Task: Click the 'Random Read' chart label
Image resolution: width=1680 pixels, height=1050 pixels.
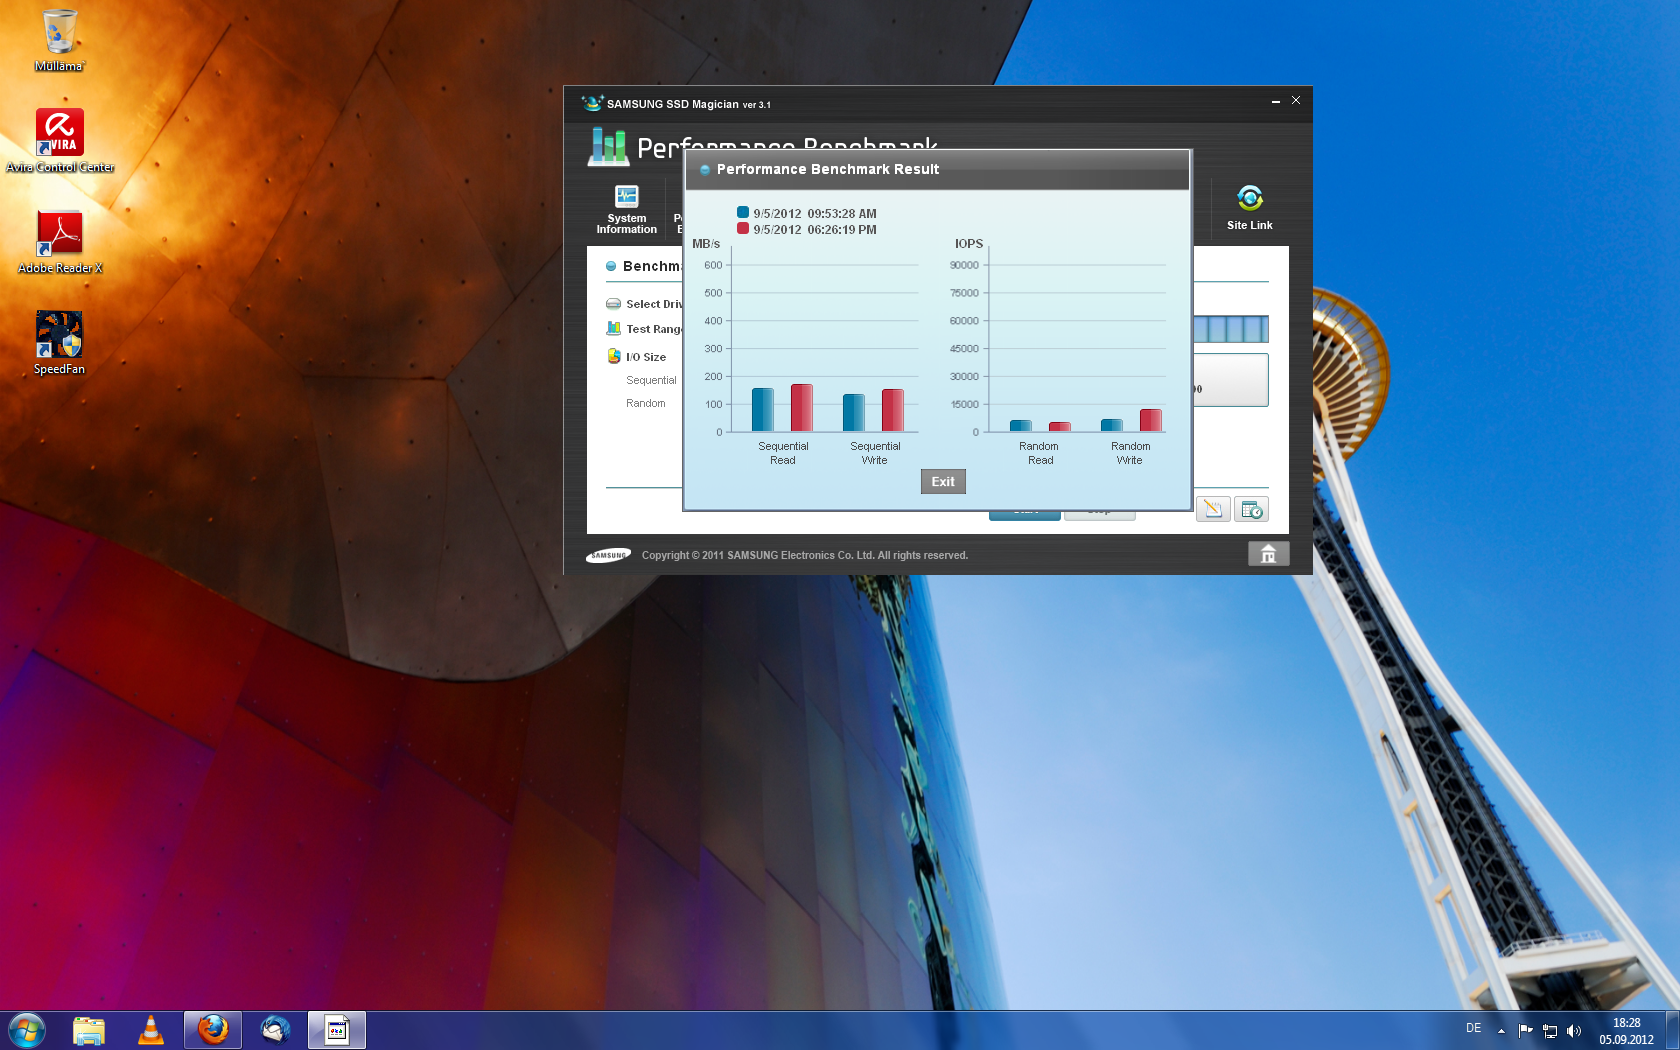Action: point(1040,453)
